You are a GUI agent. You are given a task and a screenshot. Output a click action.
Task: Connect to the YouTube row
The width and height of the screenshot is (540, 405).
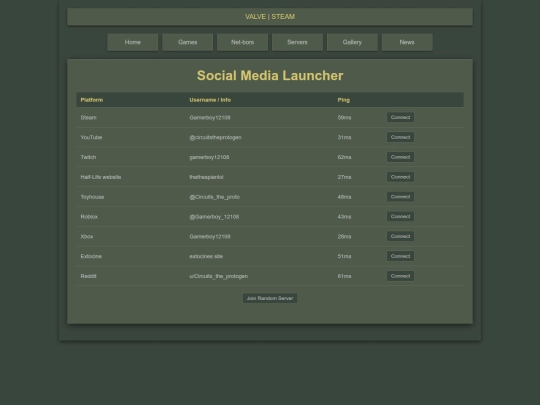coord(401,137)
